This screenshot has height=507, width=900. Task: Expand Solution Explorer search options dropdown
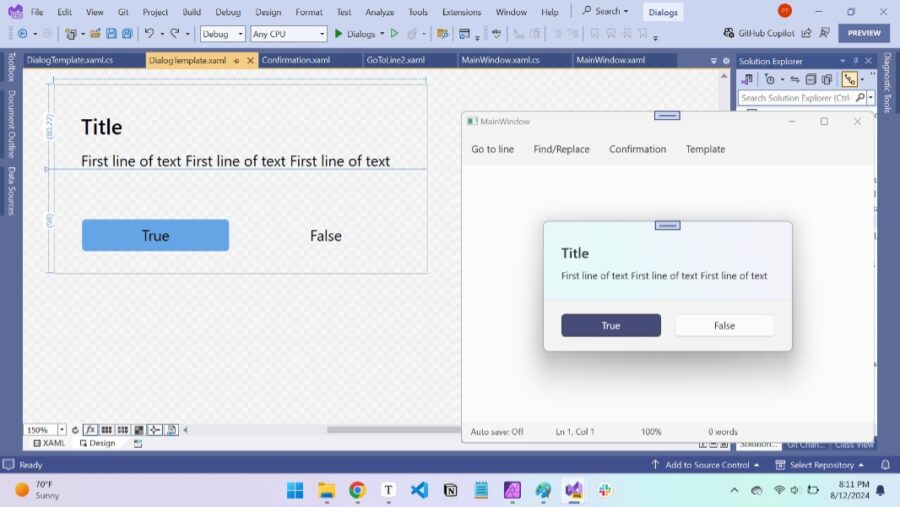click(871, 98)
